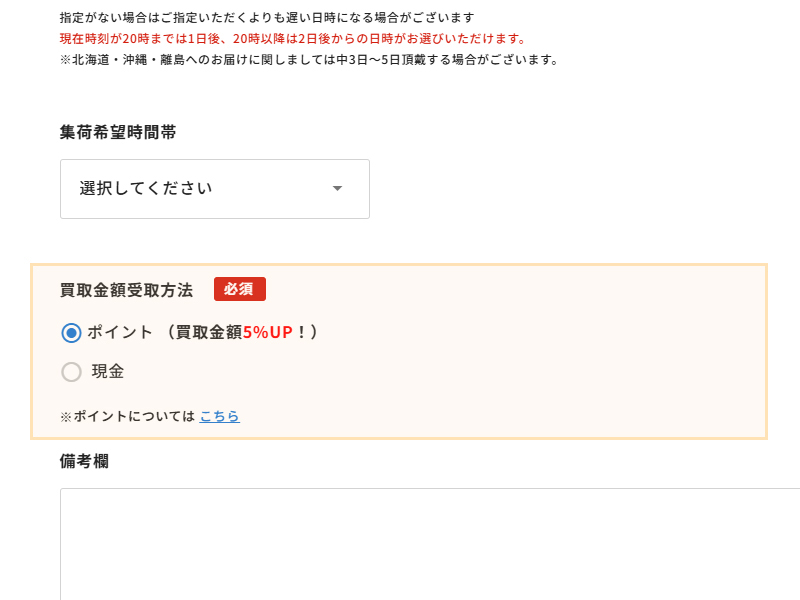Image resolution: width=800 pixels, height=600 pixels.
Task: Open the こちら link about points
Action: [219, 416]
